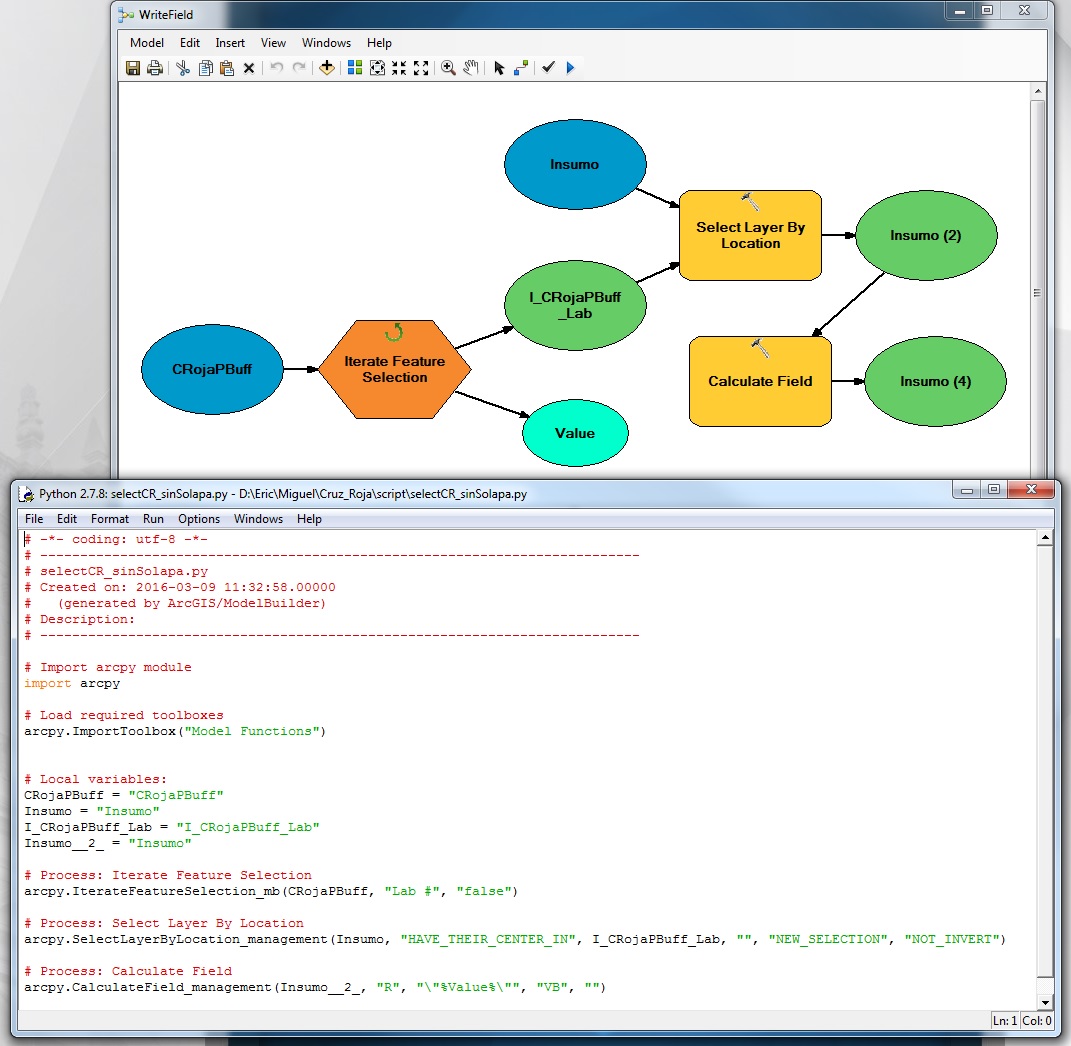Open the Model menu in ModelBuilder
This screenshot has height=1046, width=1071.
point(147,43)
